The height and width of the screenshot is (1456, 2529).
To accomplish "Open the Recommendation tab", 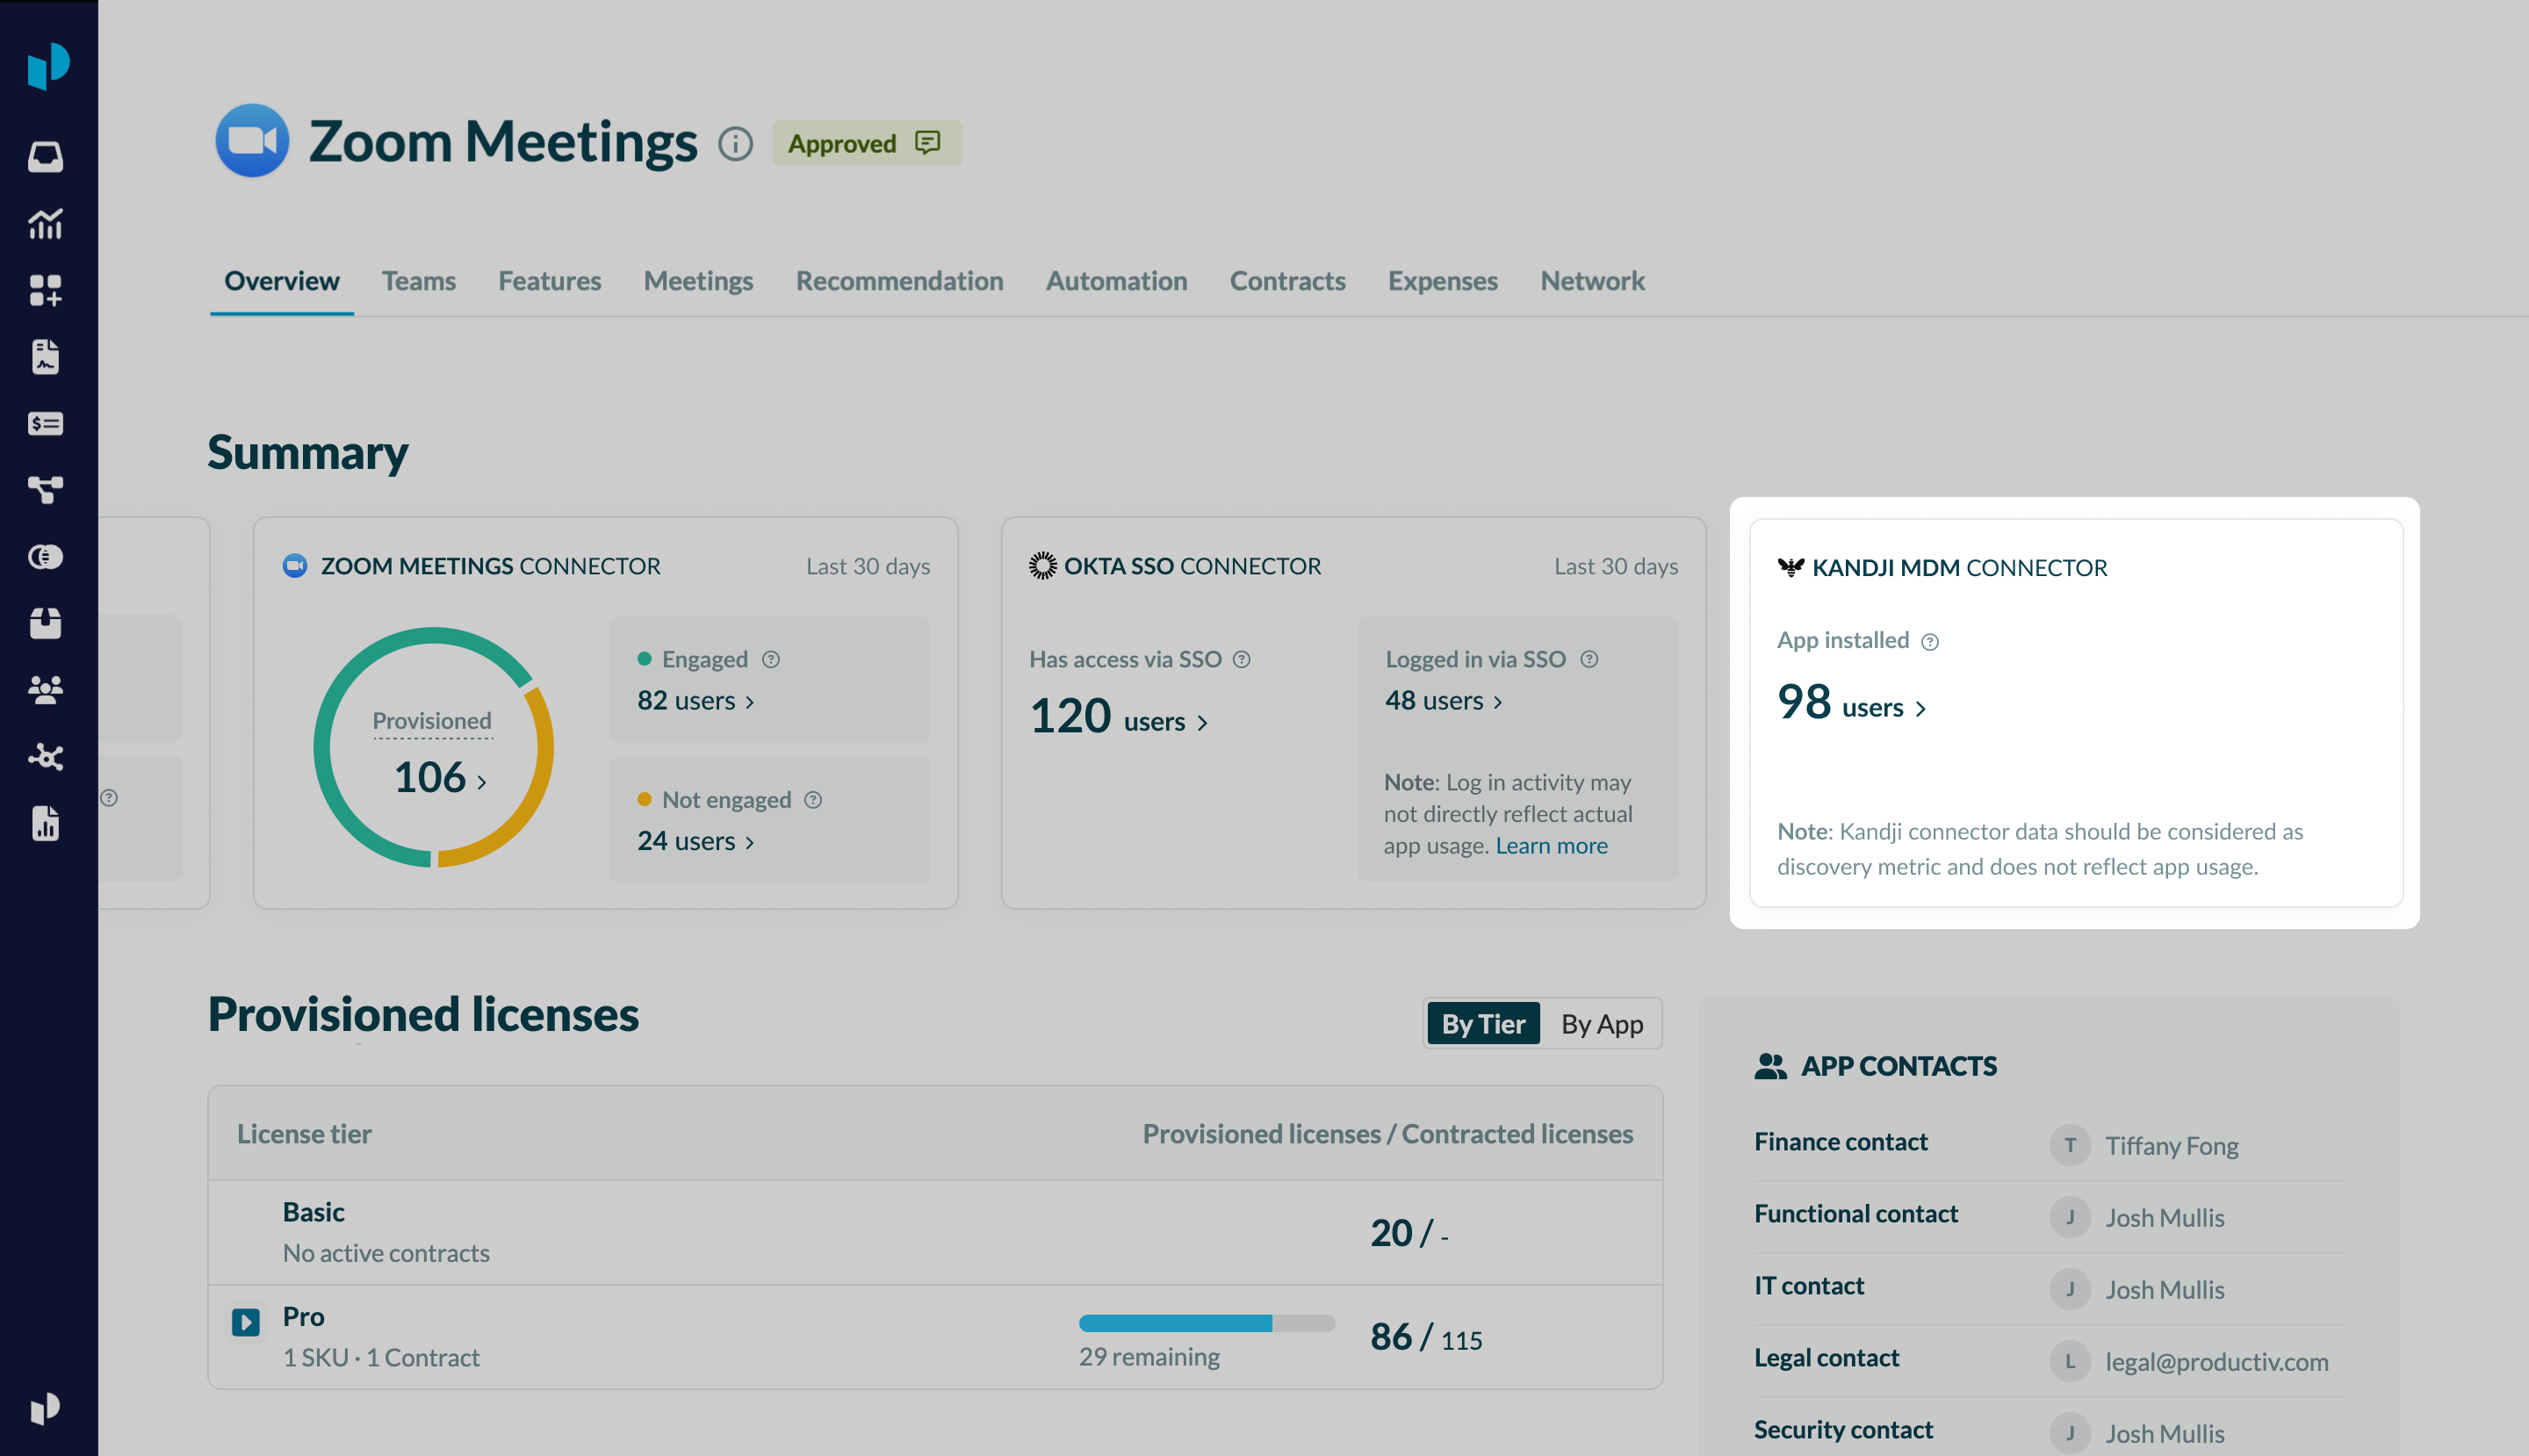I will [899, 281].
